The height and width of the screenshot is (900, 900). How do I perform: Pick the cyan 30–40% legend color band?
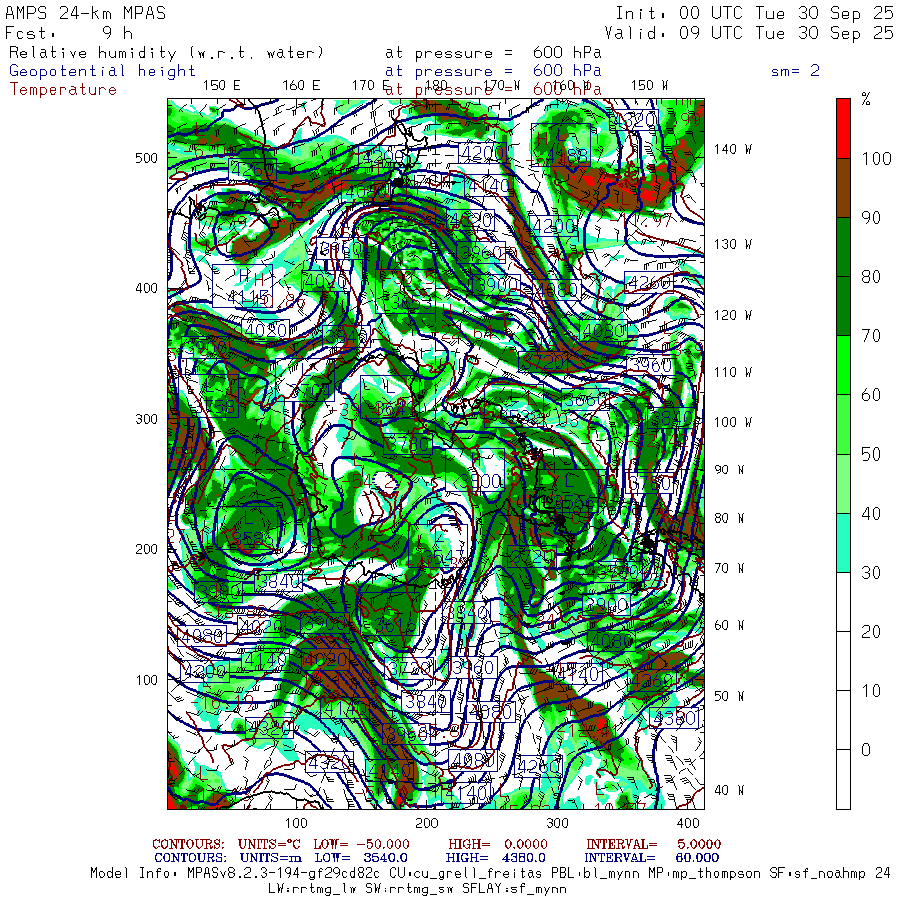point(843,542)
